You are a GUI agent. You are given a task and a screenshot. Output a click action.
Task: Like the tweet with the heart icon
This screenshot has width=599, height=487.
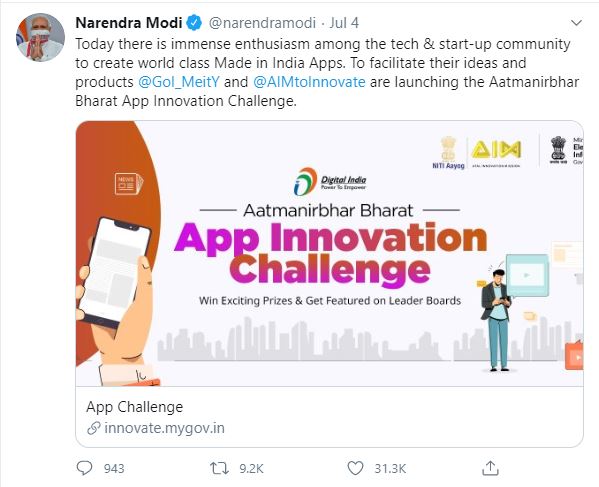coord(355,468)
